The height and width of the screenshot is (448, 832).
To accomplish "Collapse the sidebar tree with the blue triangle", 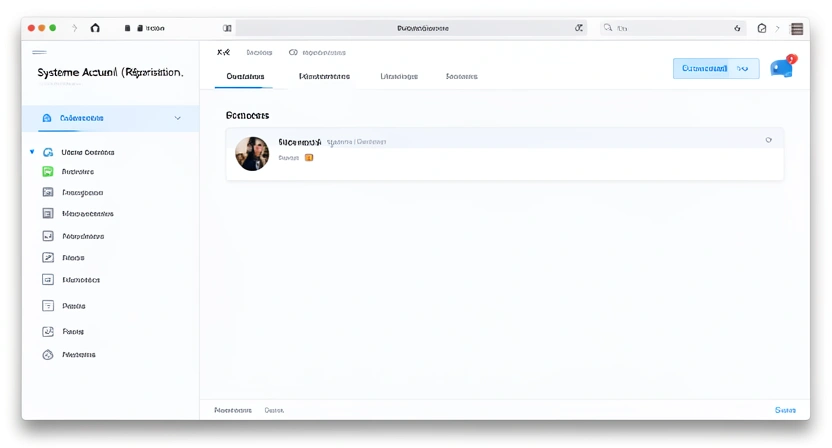I will click(x=32, y=152).
